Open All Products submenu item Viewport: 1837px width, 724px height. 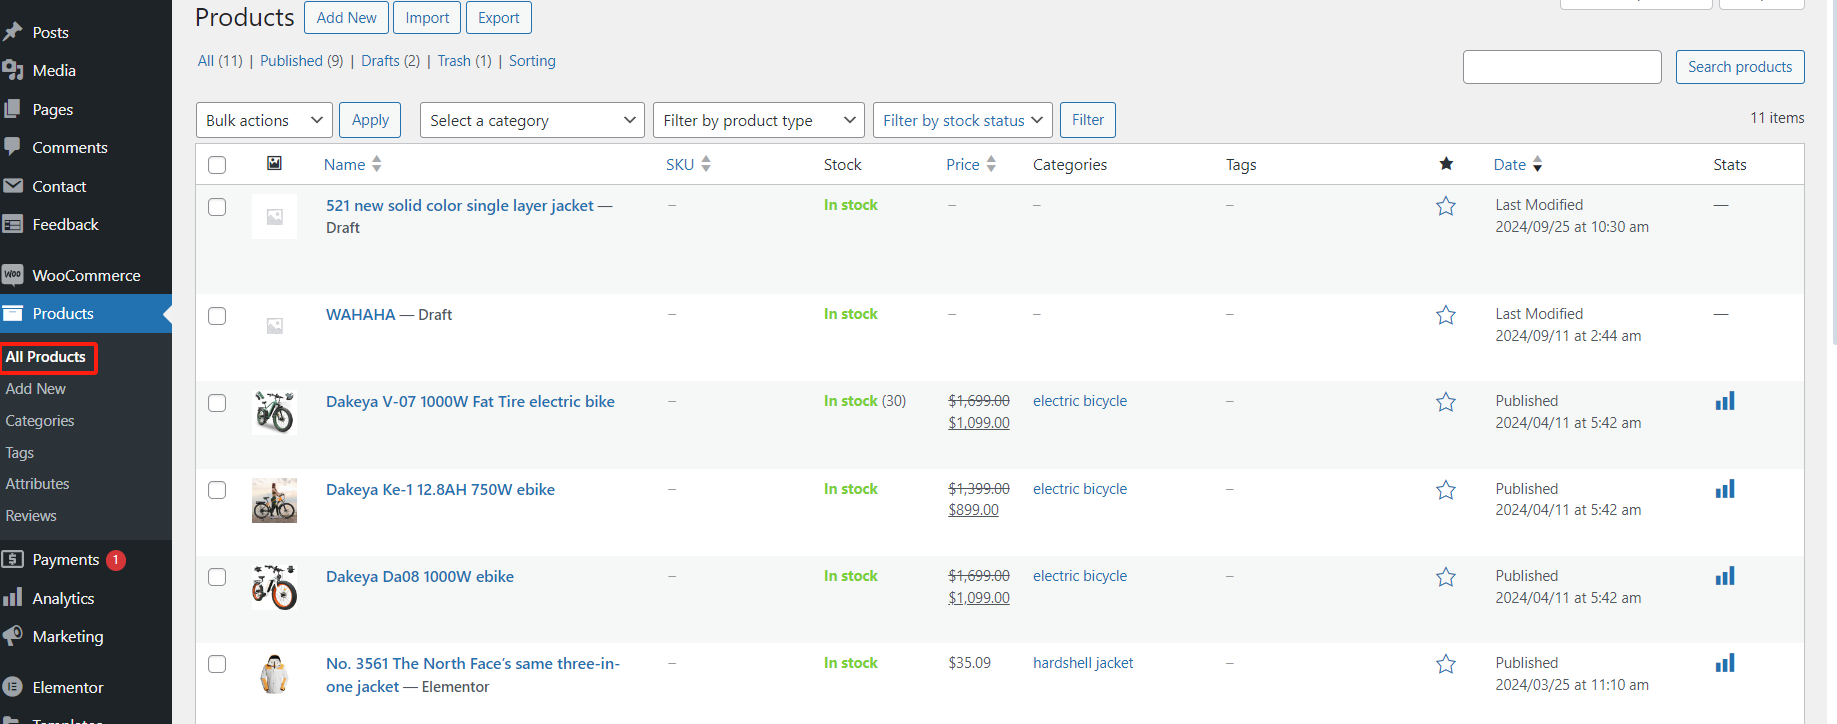tap(46, 357)
